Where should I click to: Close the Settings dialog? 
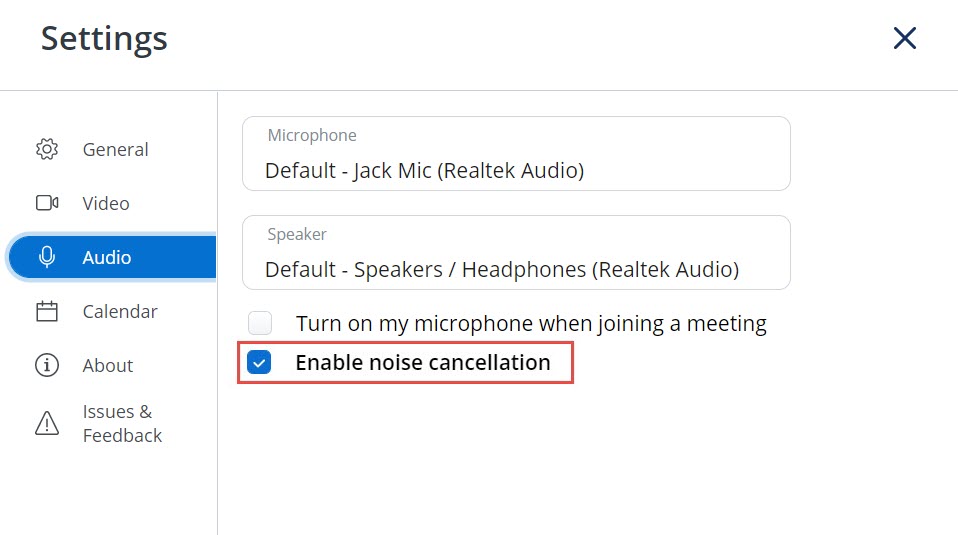point(905,38)
